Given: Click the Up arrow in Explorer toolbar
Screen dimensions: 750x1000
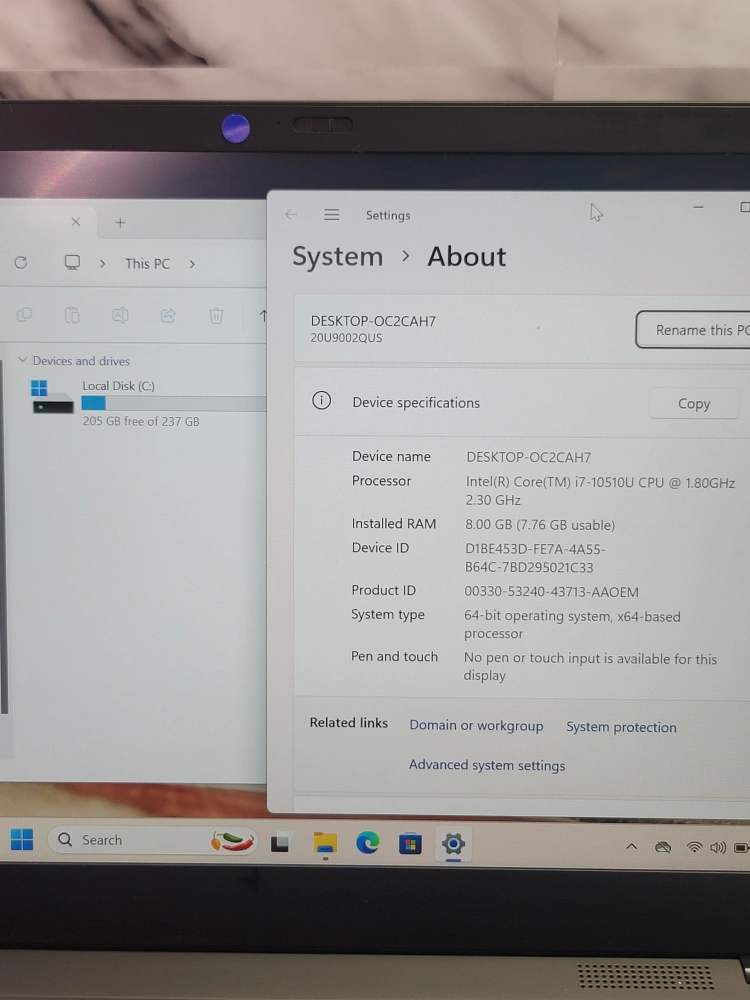Looking at the screenshot, I should (x=263, y=316).
